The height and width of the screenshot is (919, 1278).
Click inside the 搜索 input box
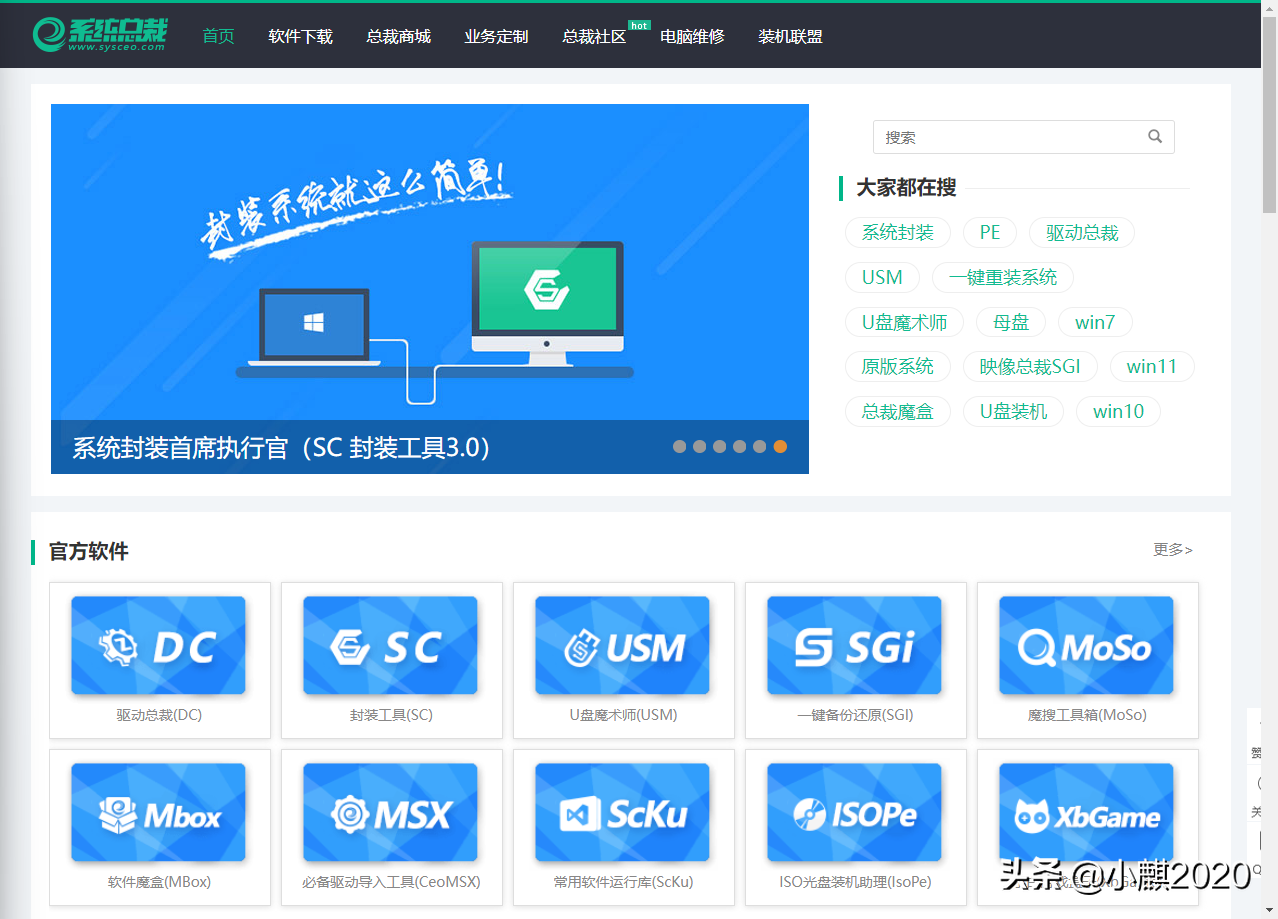[x=1000, y=136]
